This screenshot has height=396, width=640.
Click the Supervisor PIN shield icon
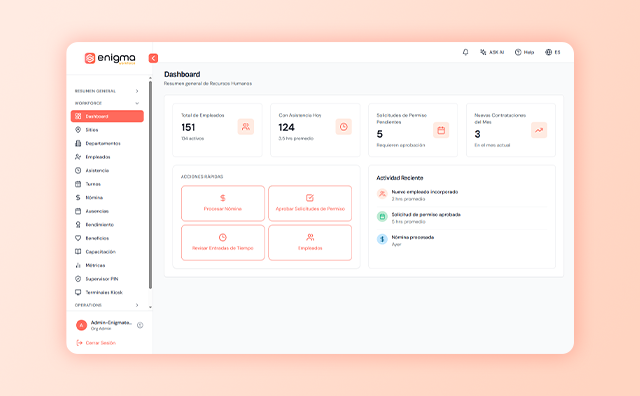tap(78, 279)
